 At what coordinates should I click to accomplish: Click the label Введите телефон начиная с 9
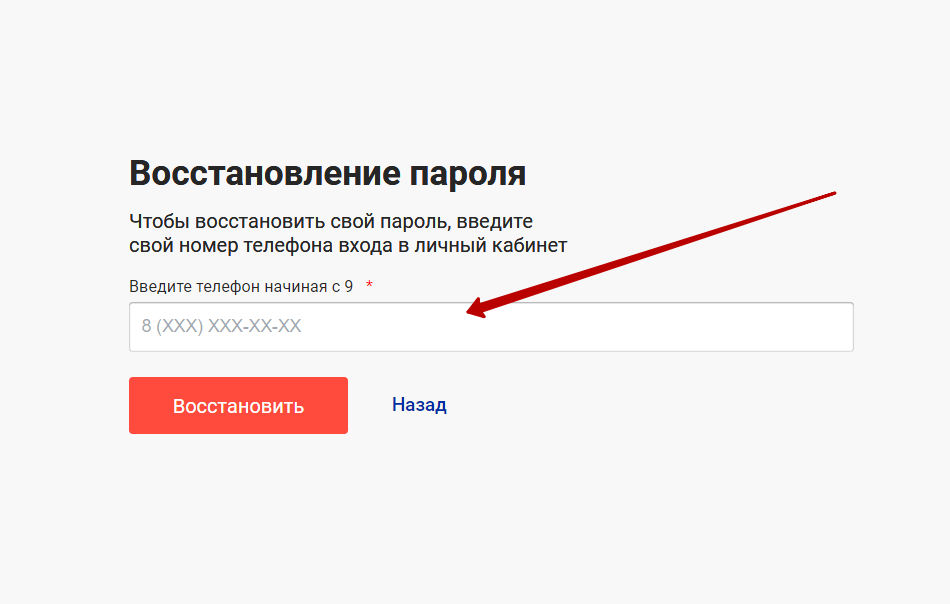coord(240,286)
